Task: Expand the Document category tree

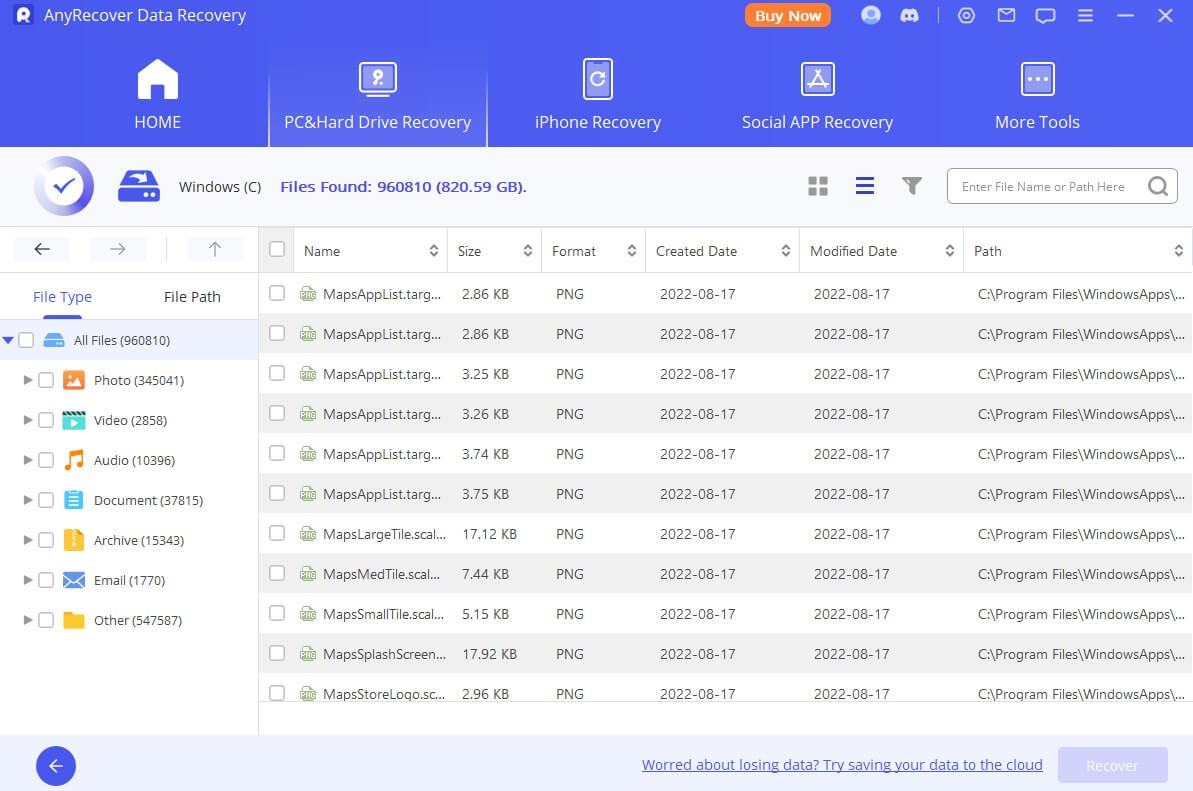Action: point(28,500)
